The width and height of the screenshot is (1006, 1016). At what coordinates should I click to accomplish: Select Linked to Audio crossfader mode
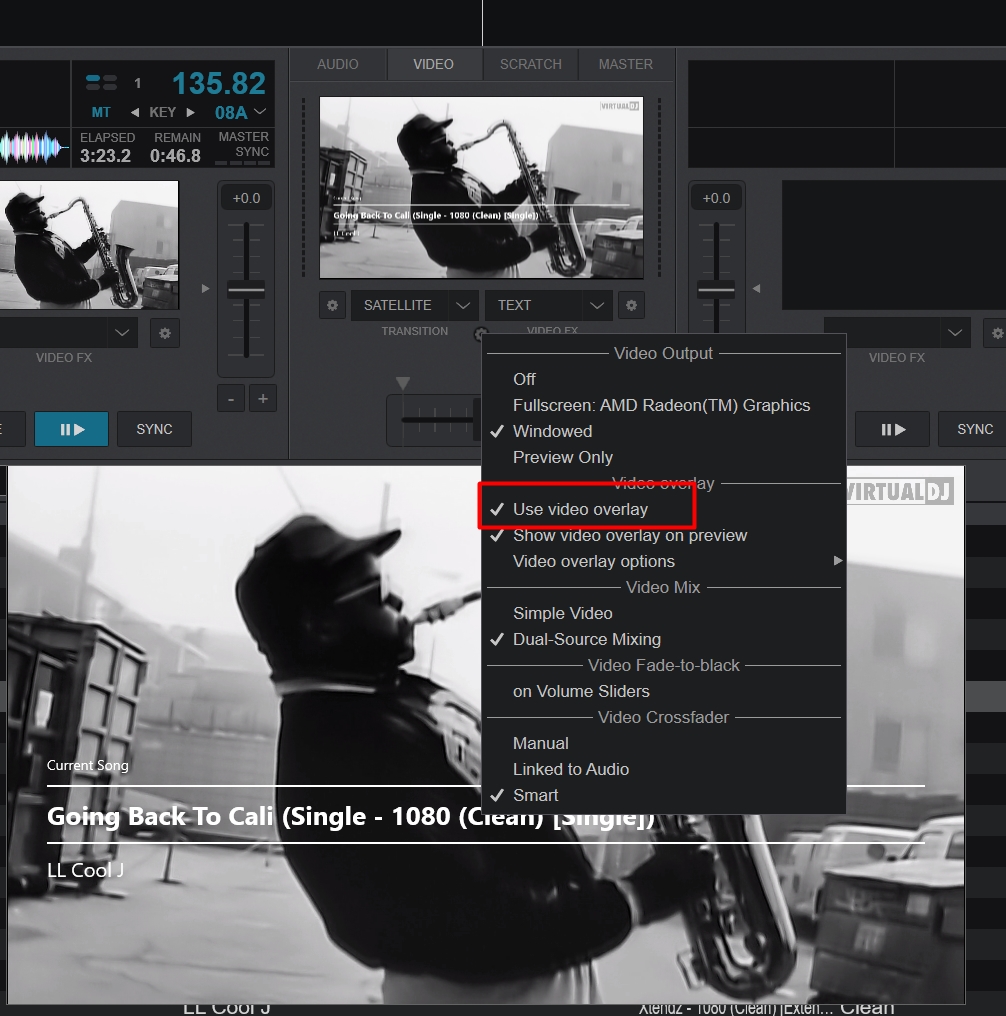(570, 769)
